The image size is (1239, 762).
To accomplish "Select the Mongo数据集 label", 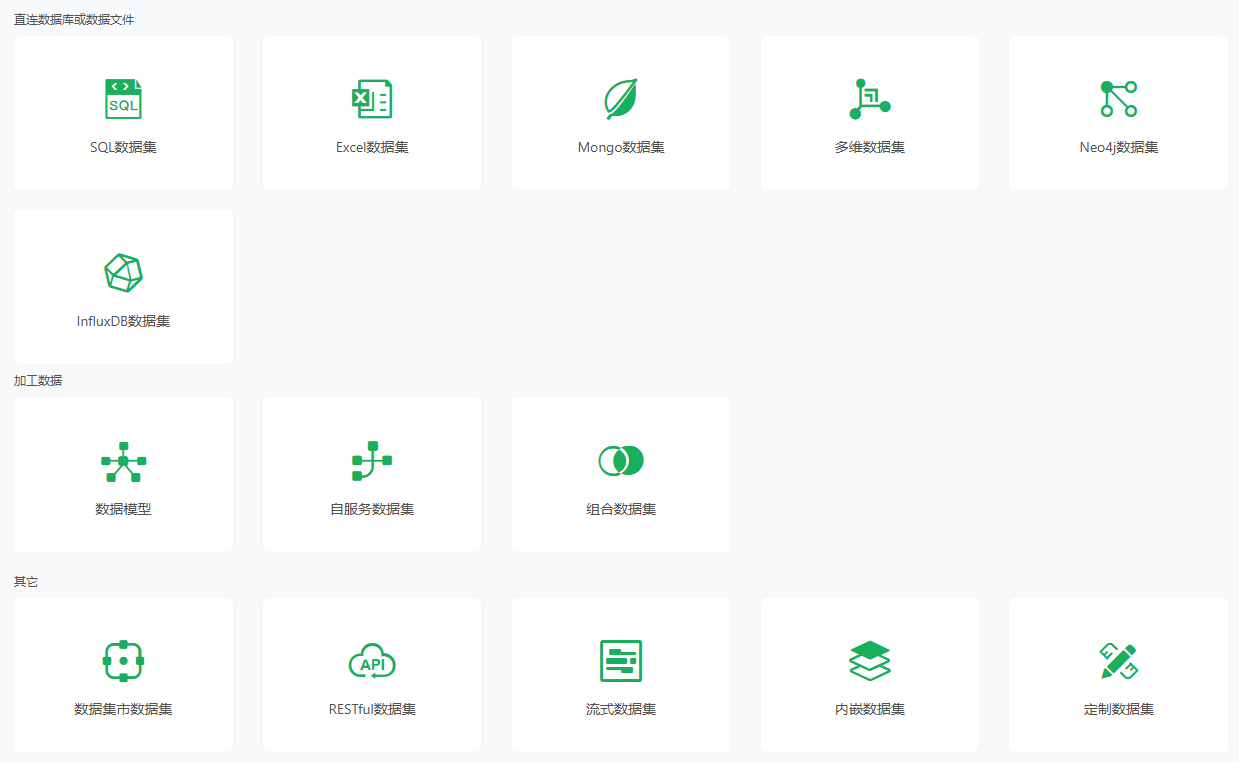I will point(621,148).
